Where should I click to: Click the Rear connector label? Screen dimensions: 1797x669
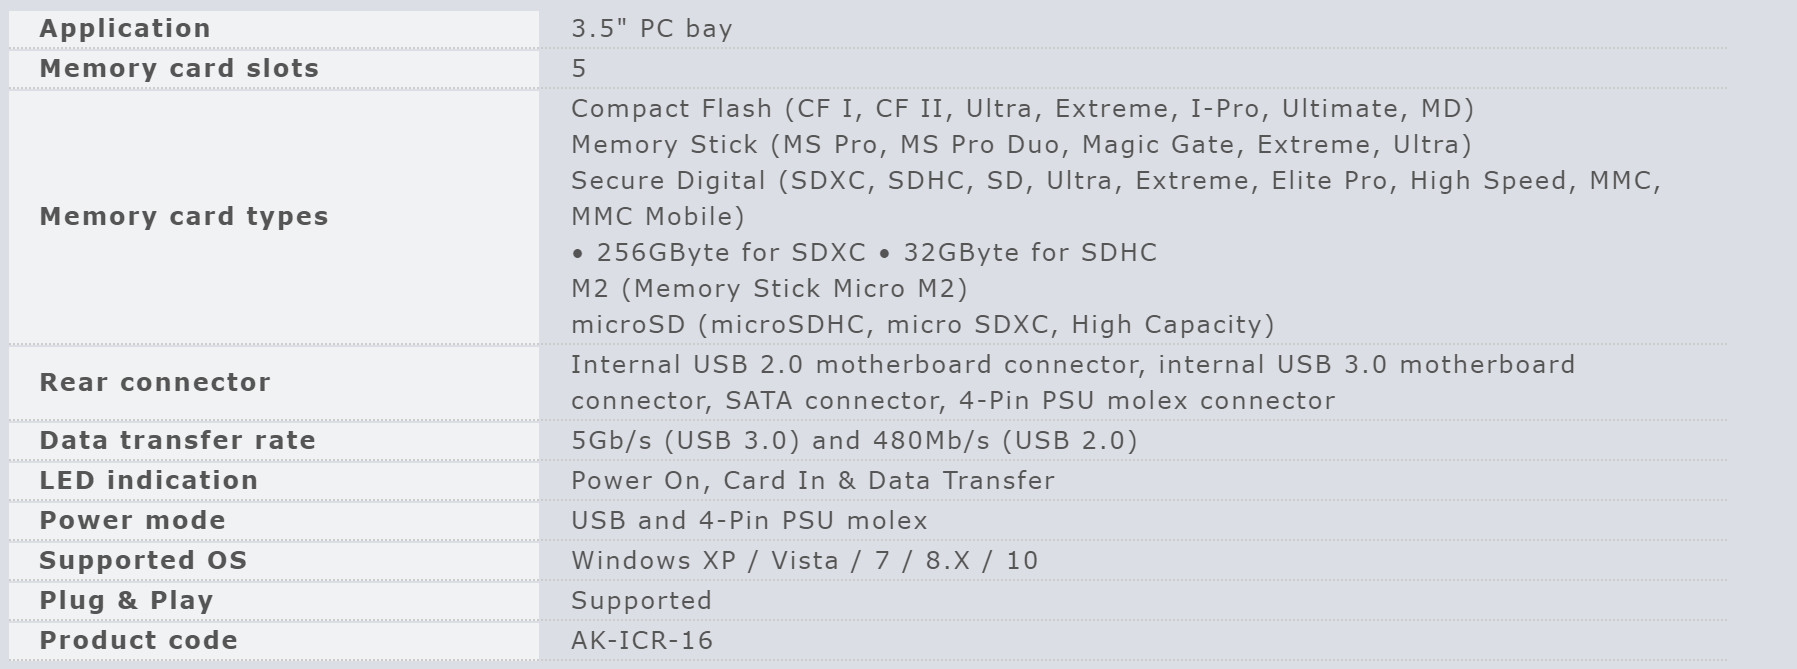point(155,382)
